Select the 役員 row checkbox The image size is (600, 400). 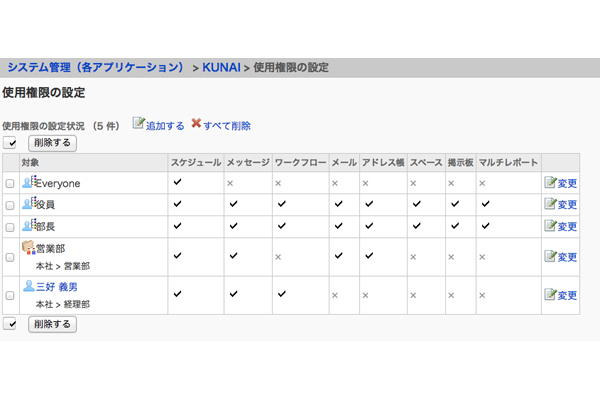(x=10, y=204)
